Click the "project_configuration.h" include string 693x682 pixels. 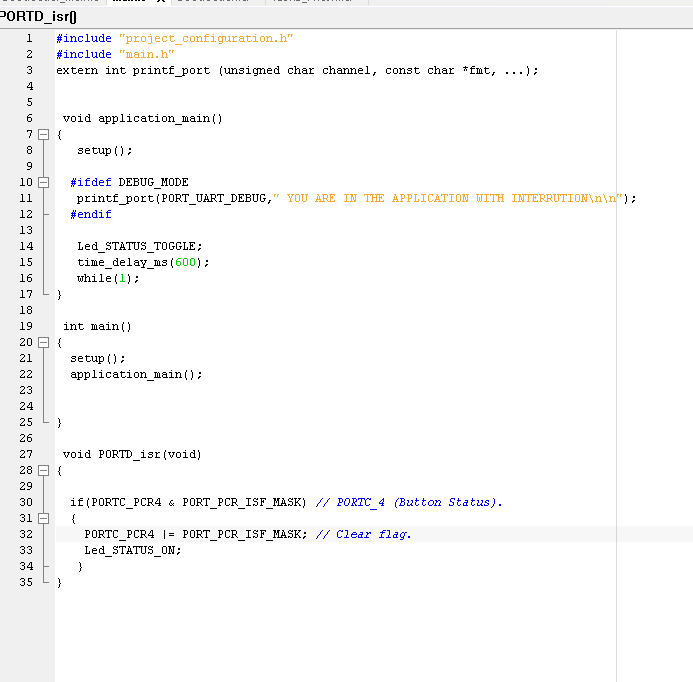click(206, 38)
